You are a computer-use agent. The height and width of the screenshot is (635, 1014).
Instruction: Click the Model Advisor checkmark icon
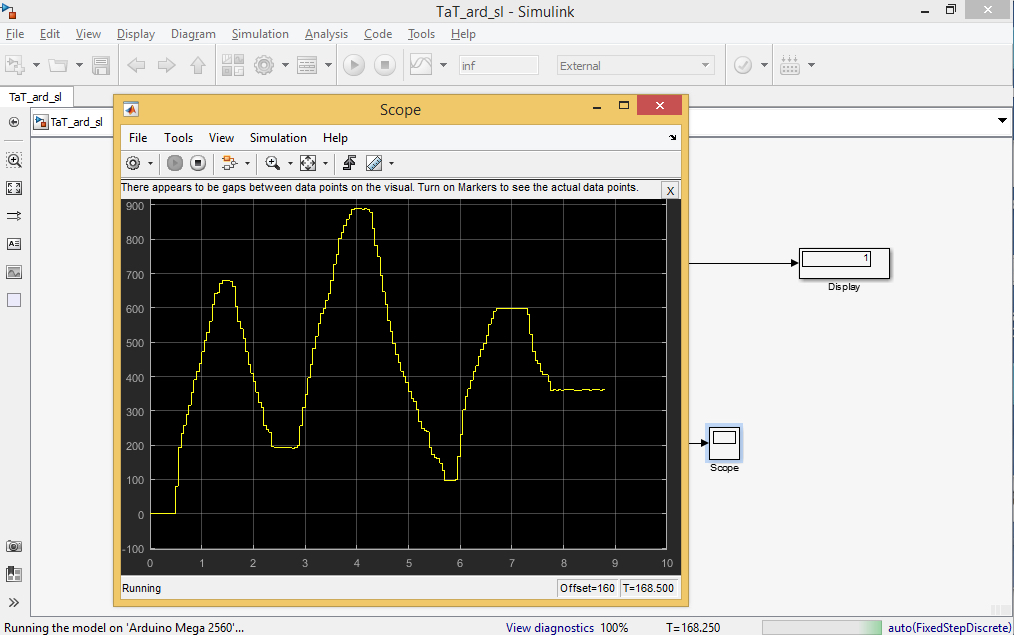743,65
